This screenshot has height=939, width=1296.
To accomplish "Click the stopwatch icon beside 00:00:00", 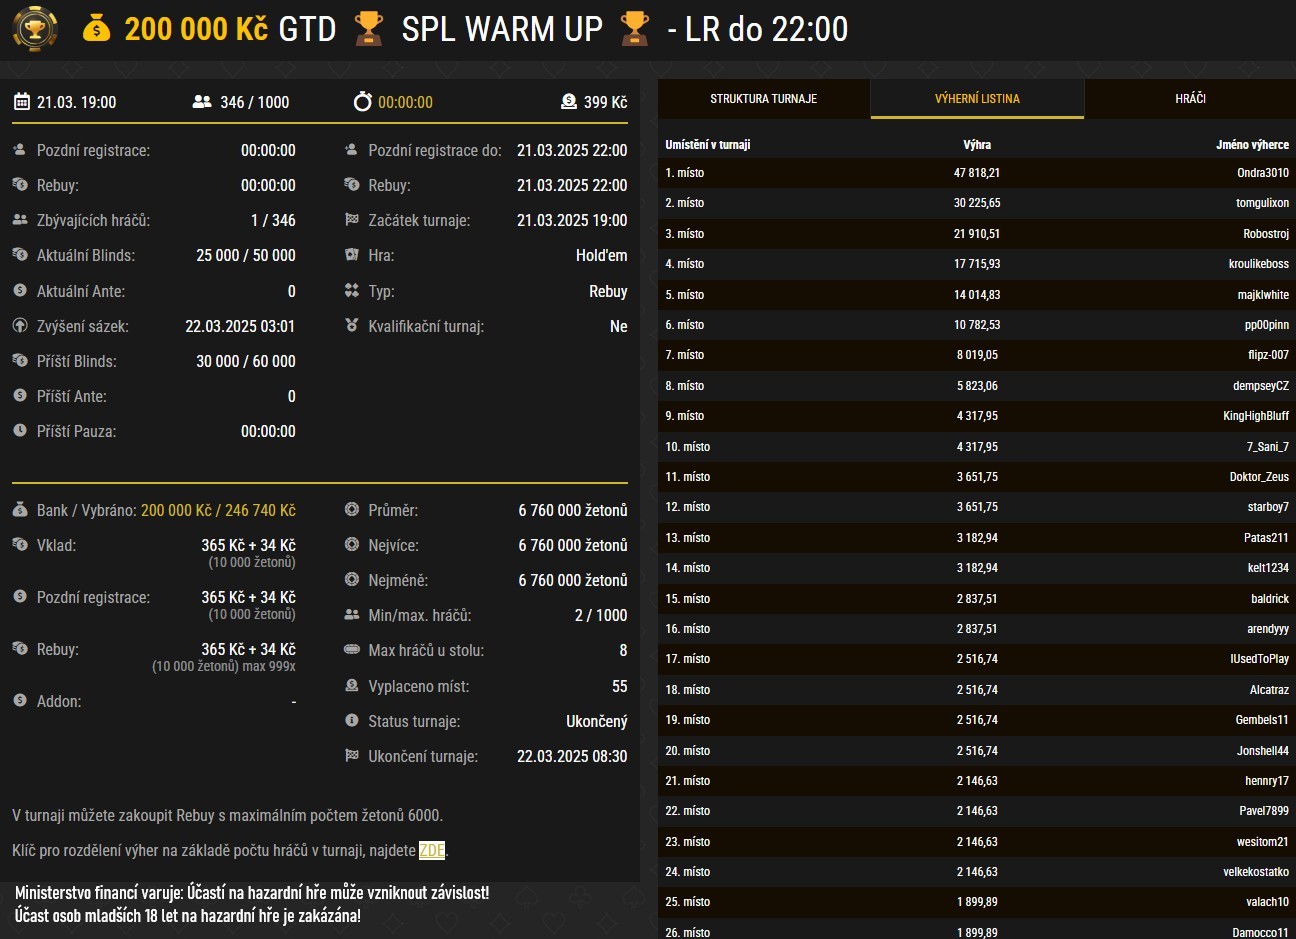I will tap(362, 102).
